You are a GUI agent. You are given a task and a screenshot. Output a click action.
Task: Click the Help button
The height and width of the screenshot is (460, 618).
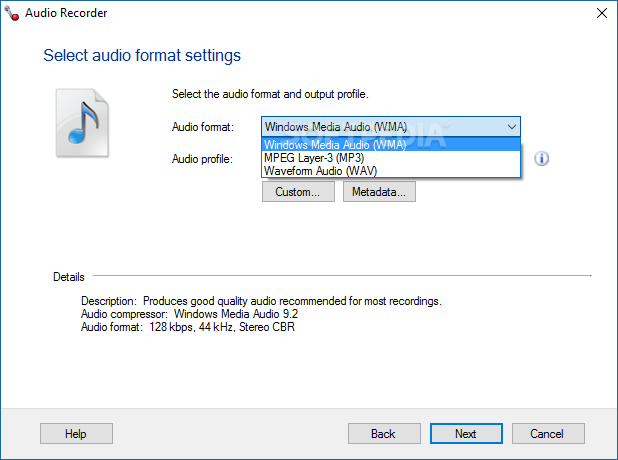[76, 434]
